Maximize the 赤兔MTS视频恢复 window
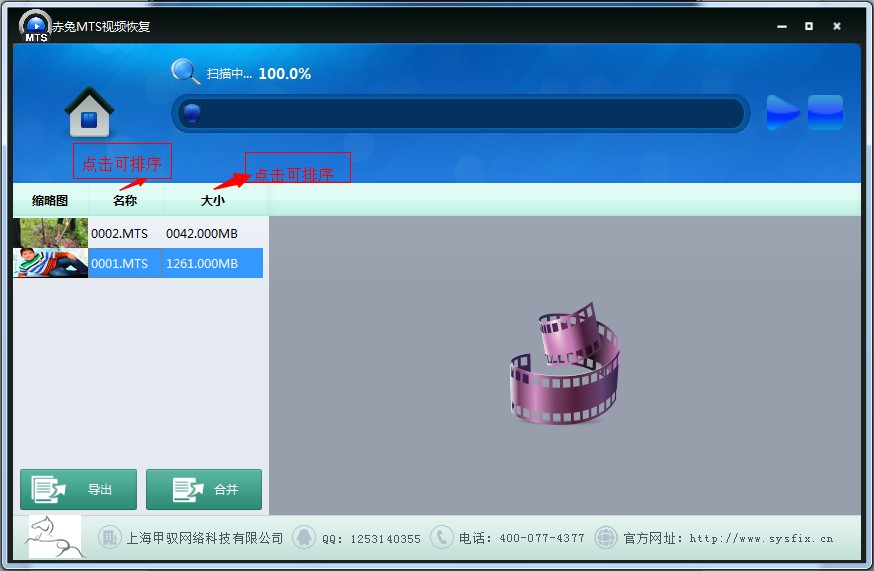Screen dimensions: 874x571 (x=809, y=26)
